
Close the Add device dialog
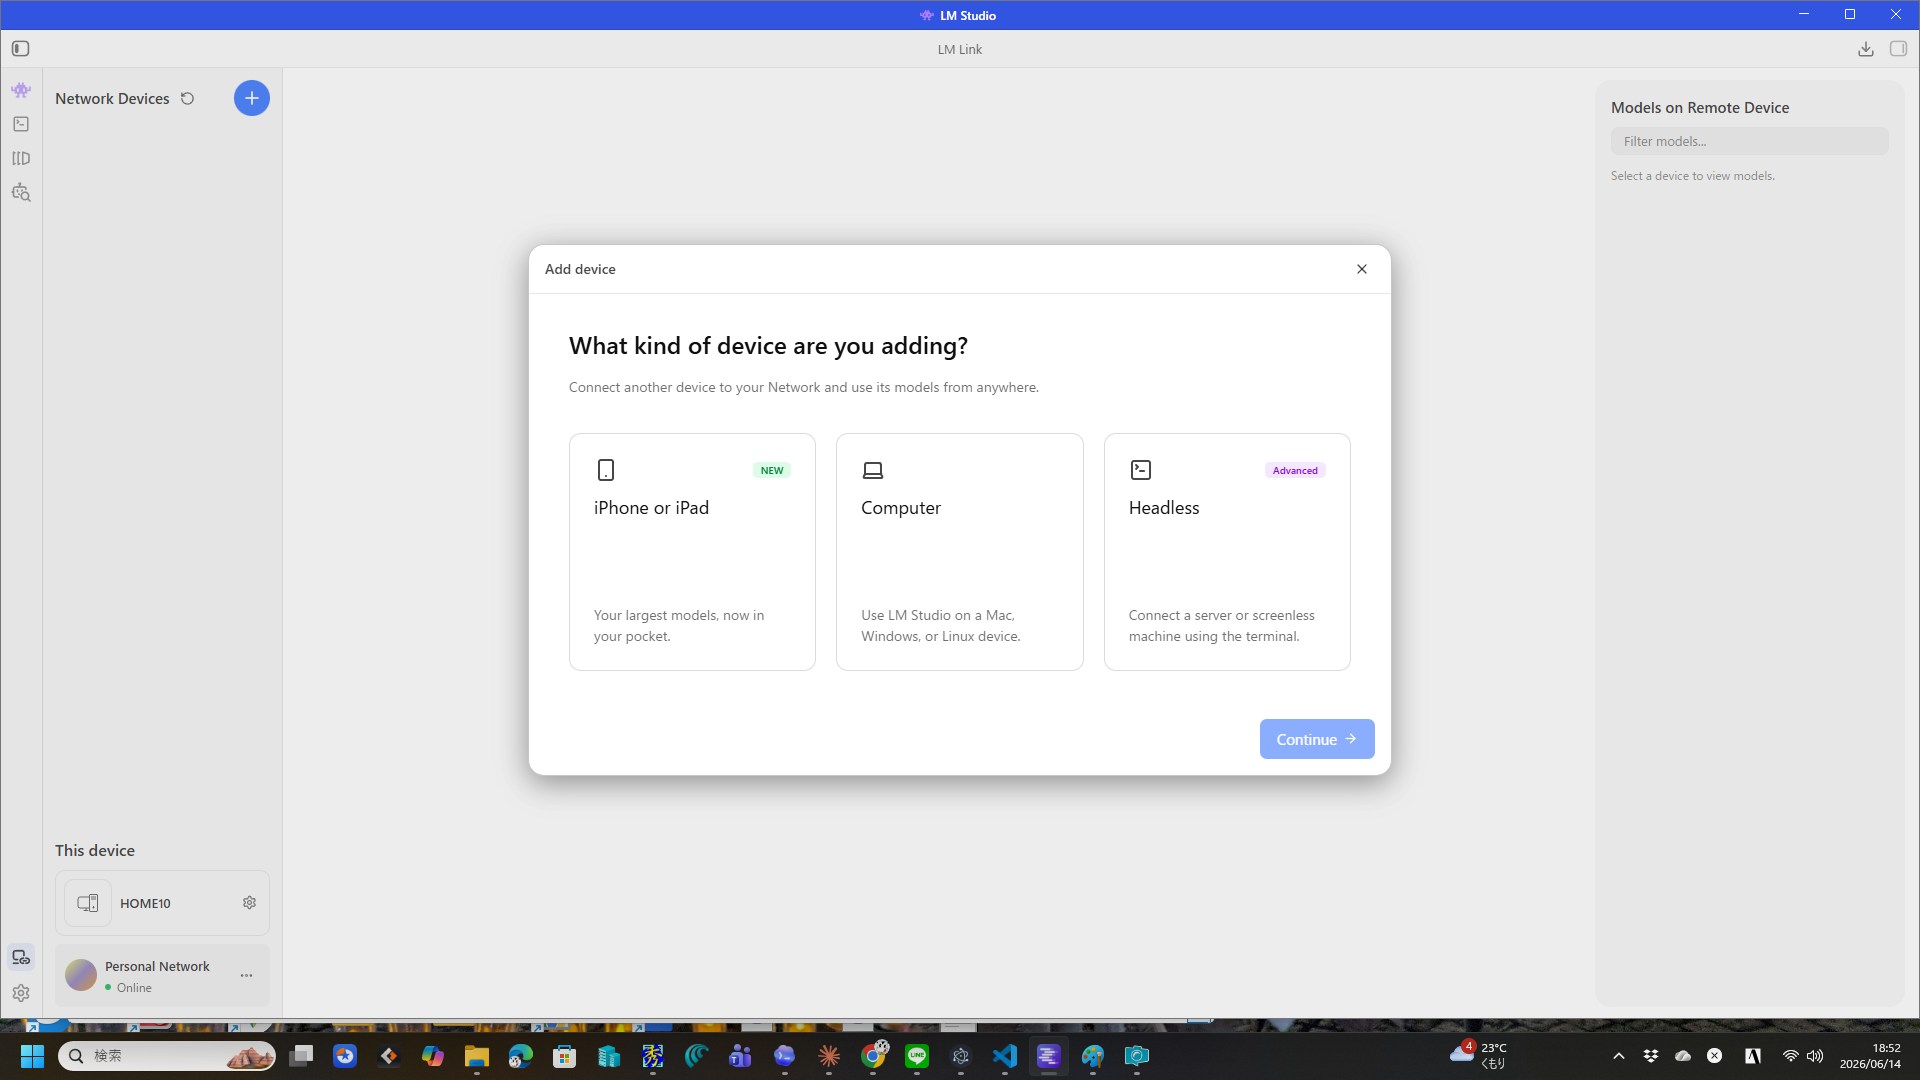point(1361,269)
